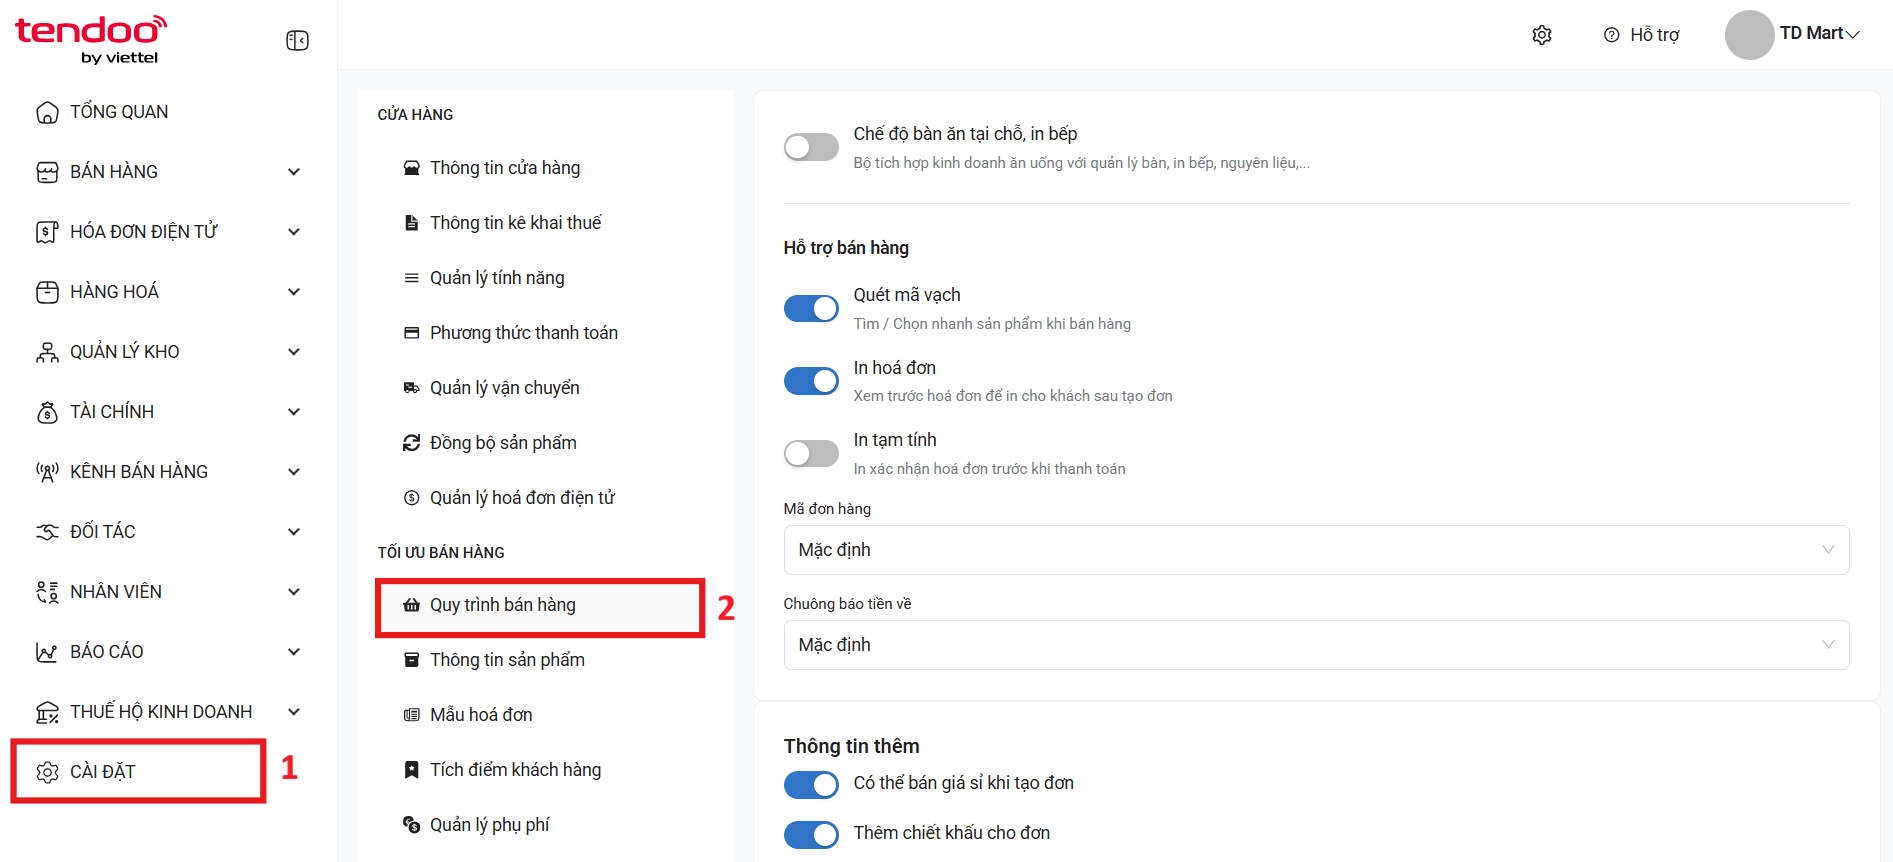Turn off the Quét mã vạch switch
The image size is (1893, 862).
(811, 308)
